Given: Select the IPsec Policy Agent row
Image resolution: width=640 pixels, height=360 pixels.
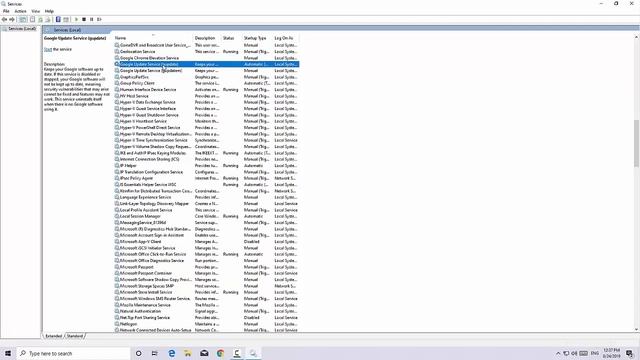Looking at the screenshot, I should pyautogui.click(x=207, y=178).
